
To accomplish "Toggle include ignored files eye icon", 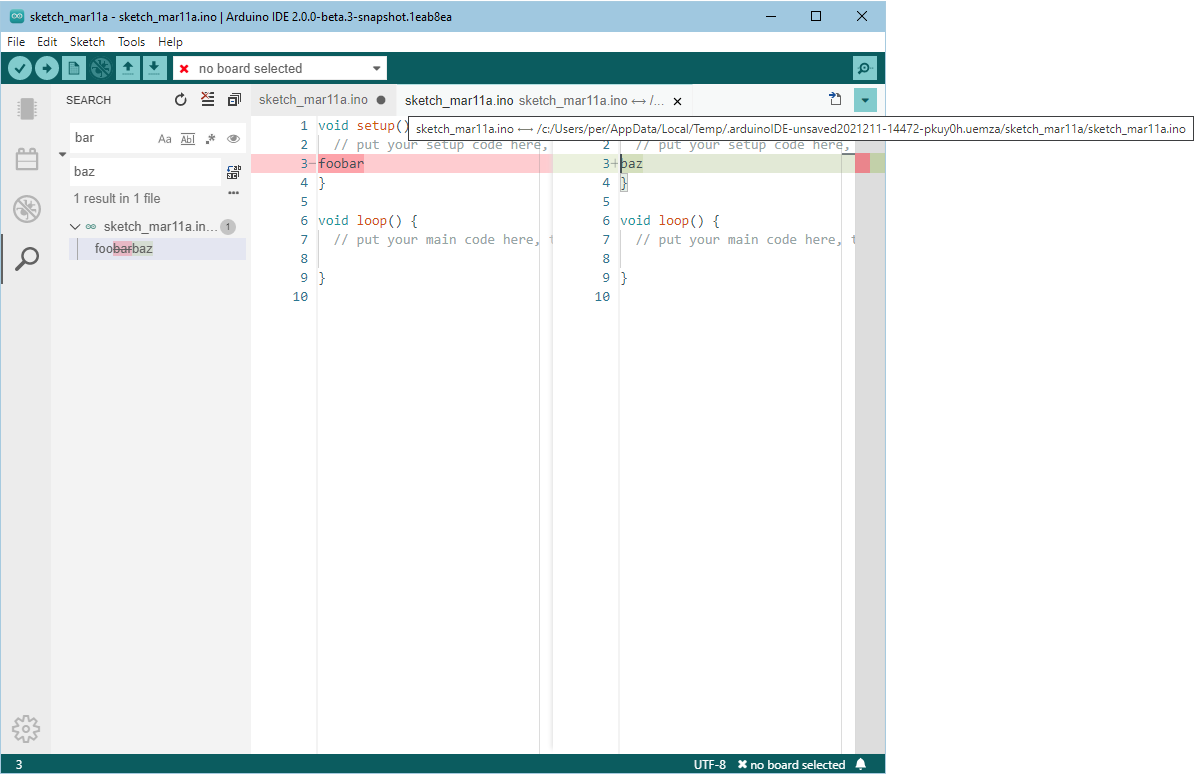I will pos(233,139).
